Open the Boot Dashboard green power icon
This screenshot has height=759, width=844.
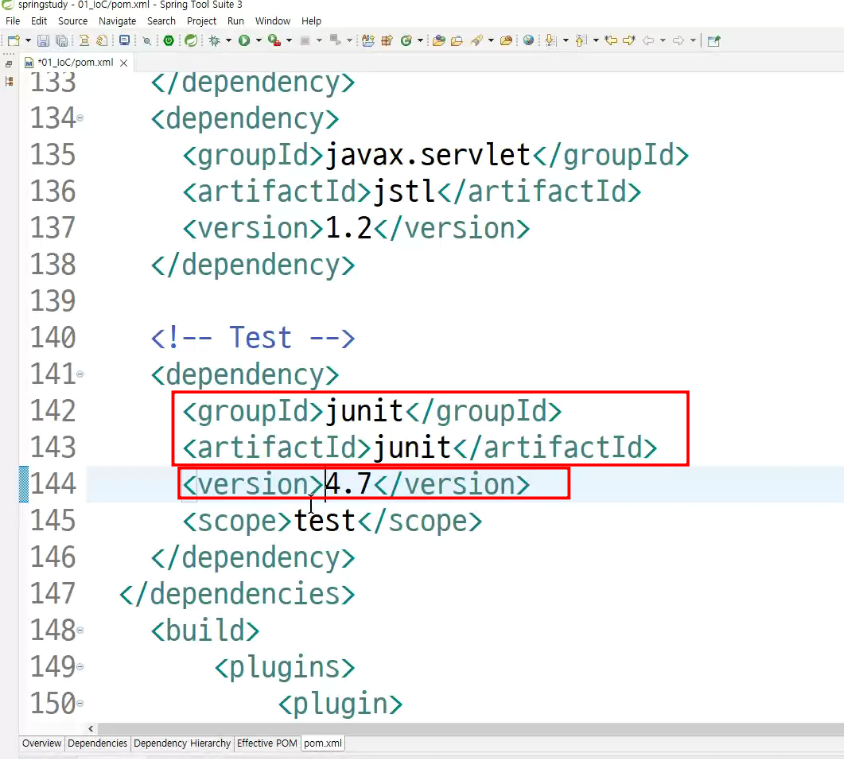pos(168,40)
